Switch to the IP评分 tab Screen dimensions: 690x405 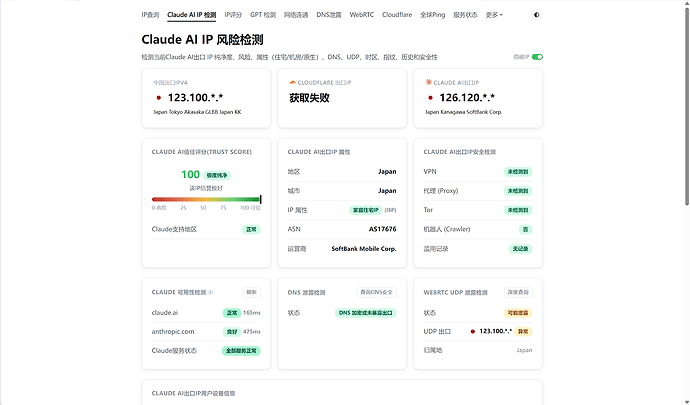pos(233,15)
